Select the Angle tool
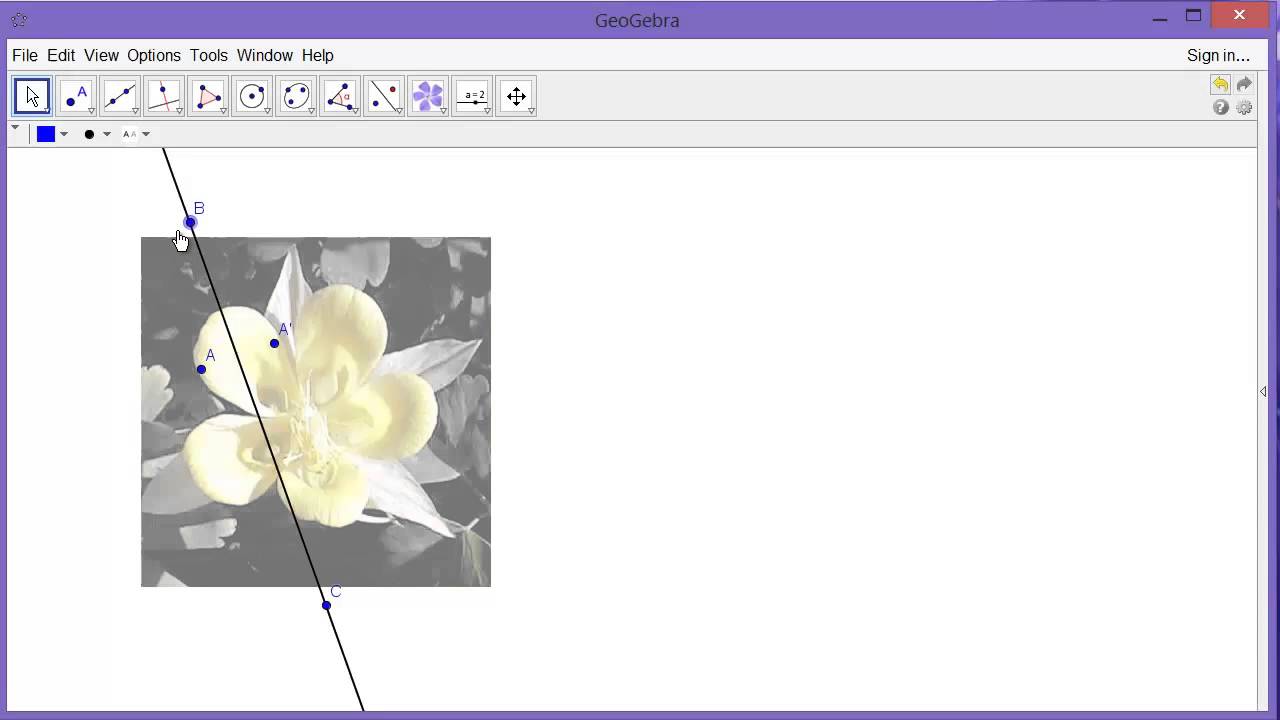Image resolution: width=1280 pixels, height=720 pixels. point(340,96)
